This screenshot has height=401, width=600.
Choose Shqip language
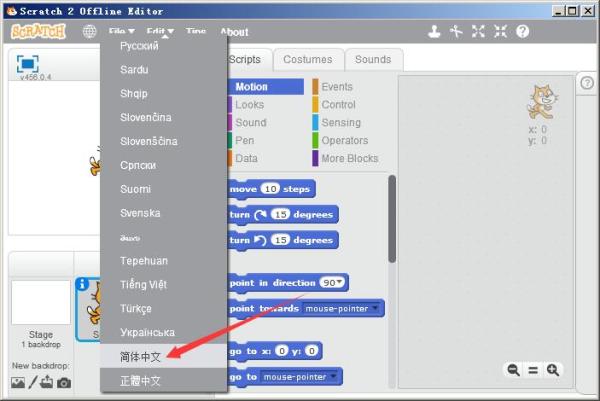coord(164,94)
